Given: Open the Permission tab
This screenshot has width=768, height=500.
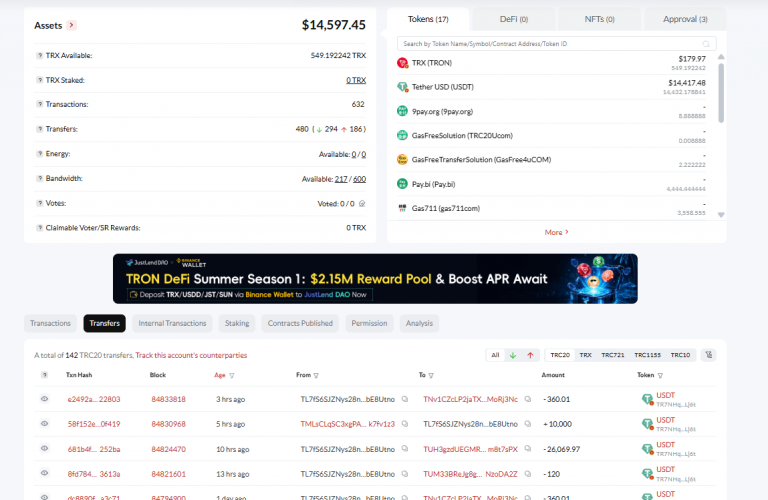Looking at the screenshot, I should (x=369, y=323).
